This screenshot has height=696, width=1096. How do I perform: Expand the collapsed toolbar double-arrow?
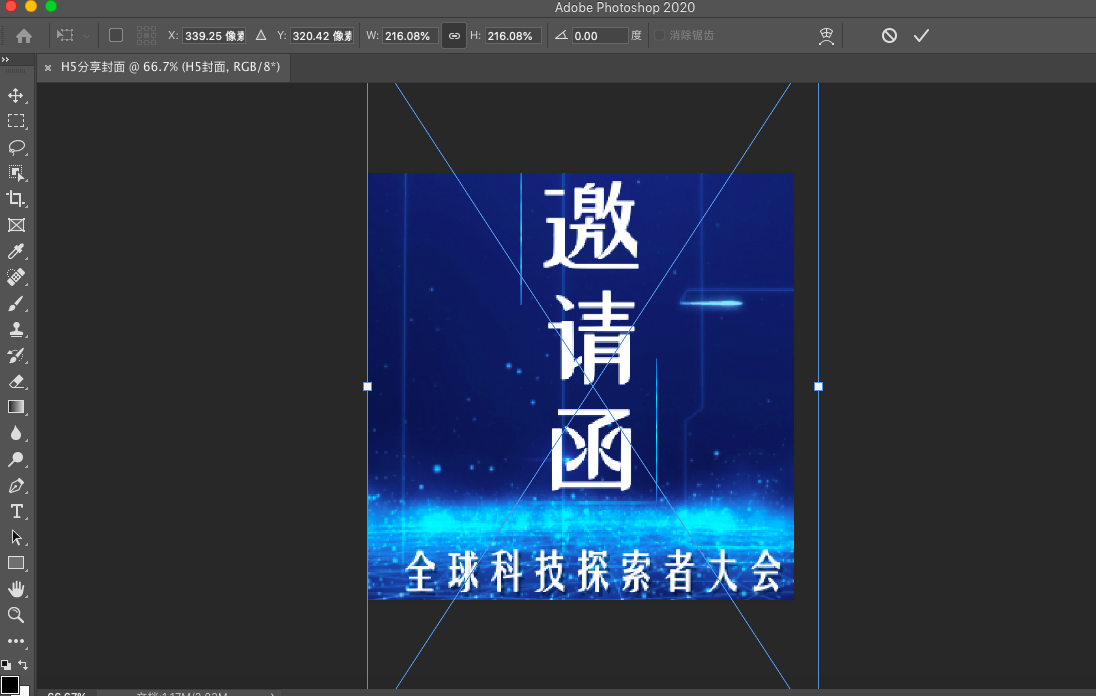tap(5, 59)
